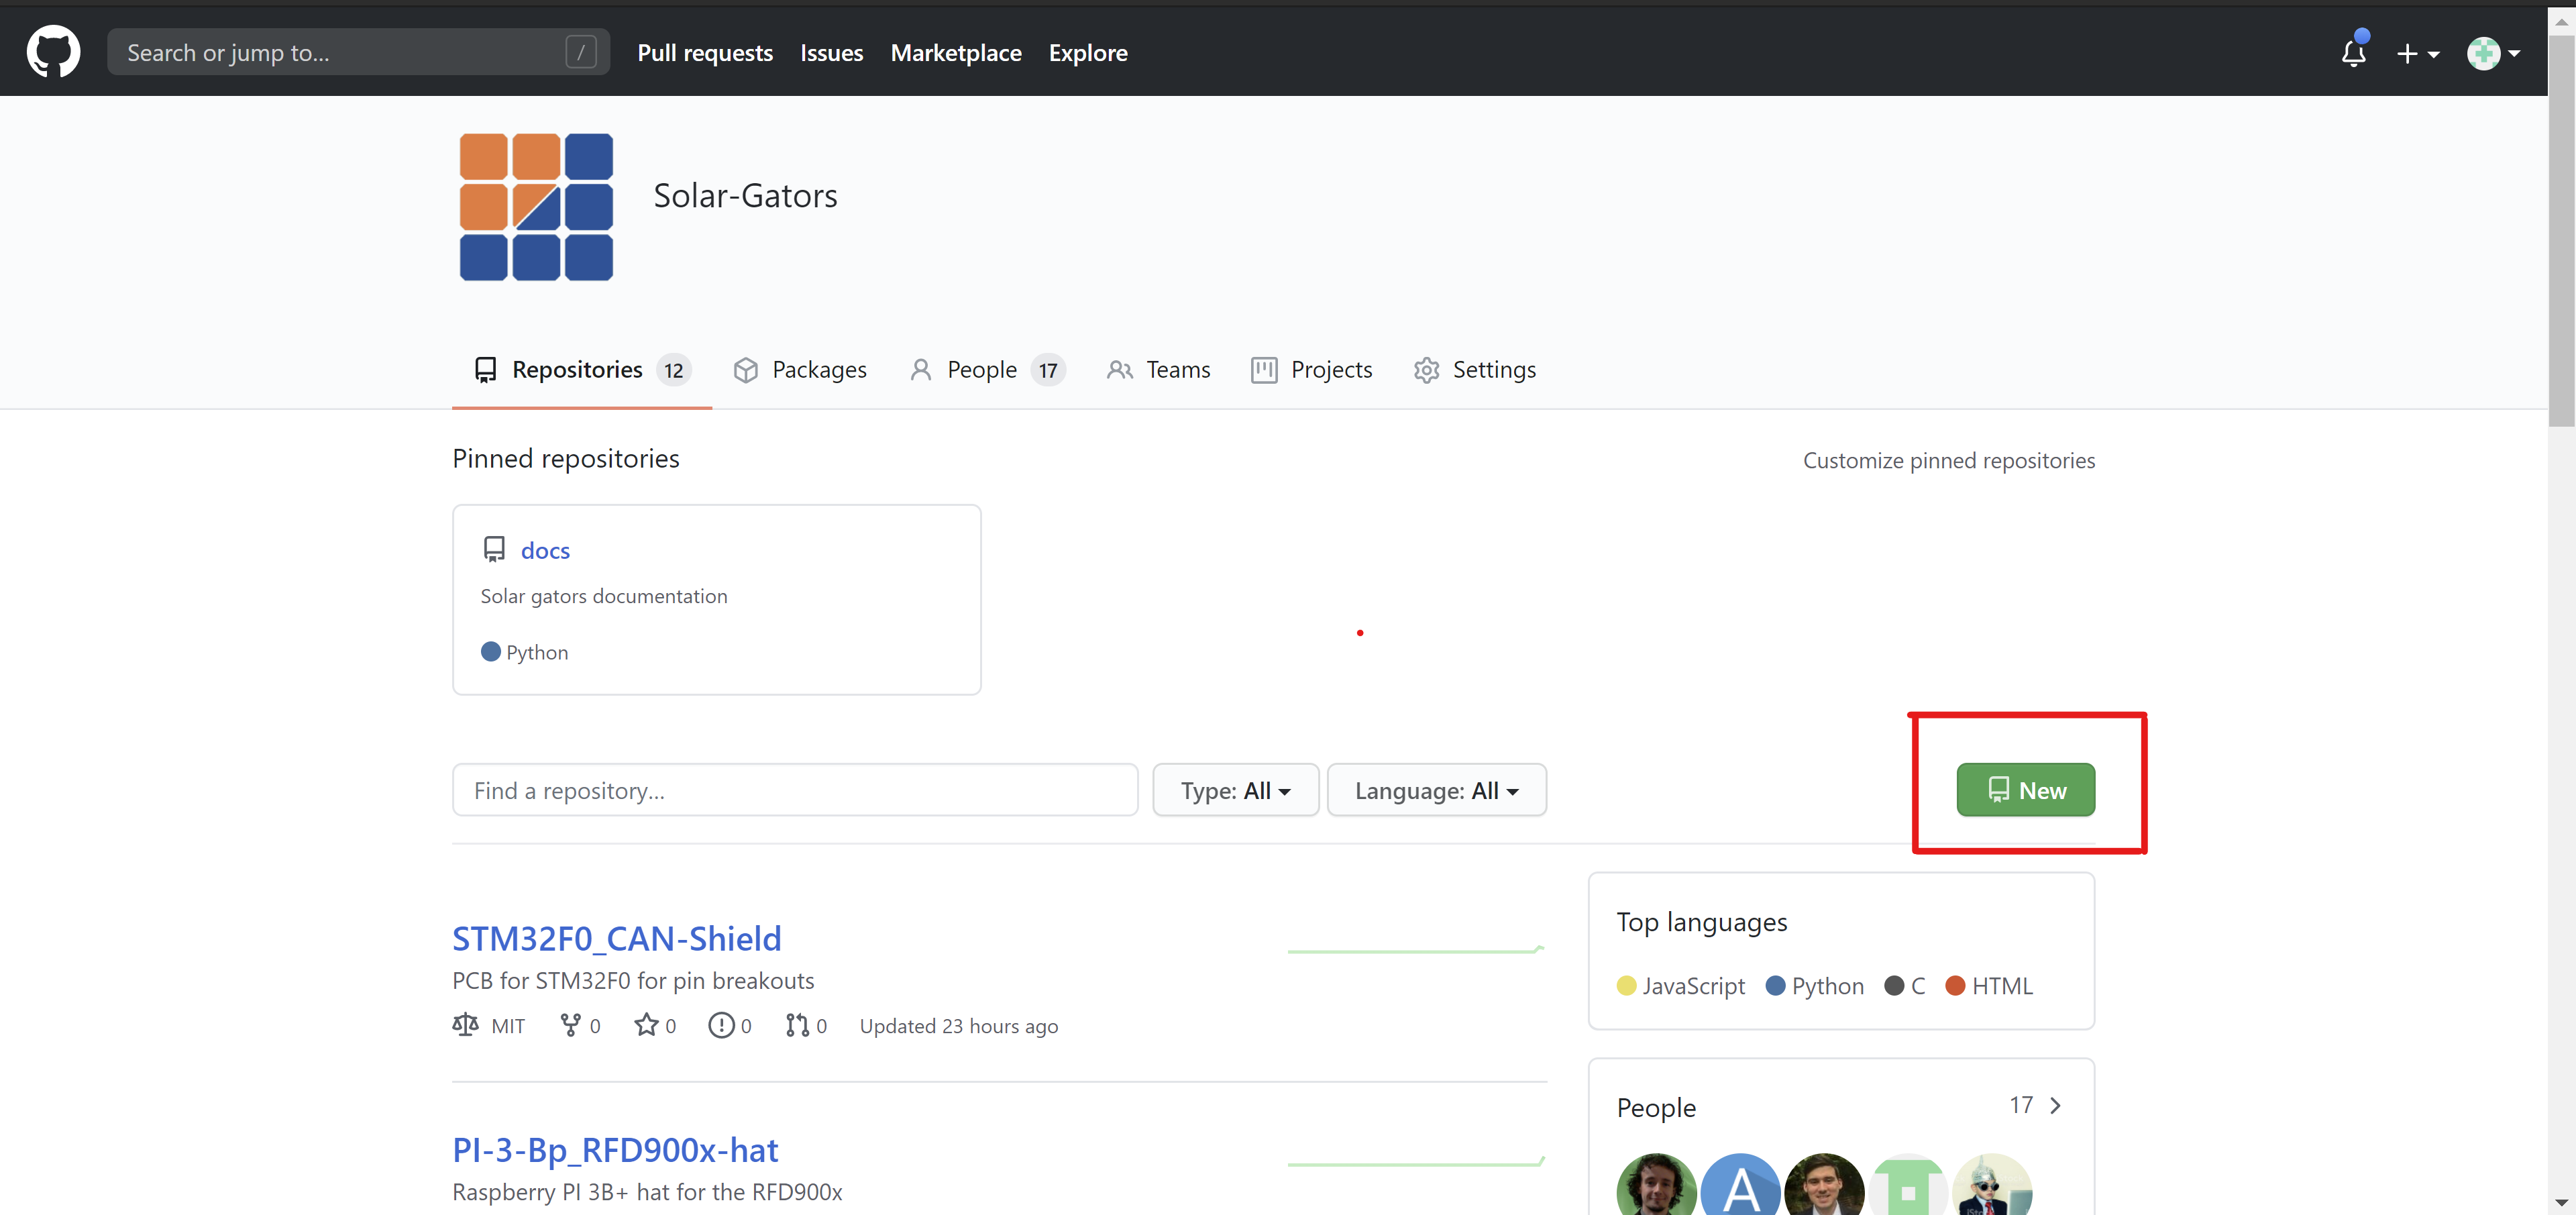Click Customize pinned repositories link
Screen dimensions: 2576x1215
click(1948, 460)
